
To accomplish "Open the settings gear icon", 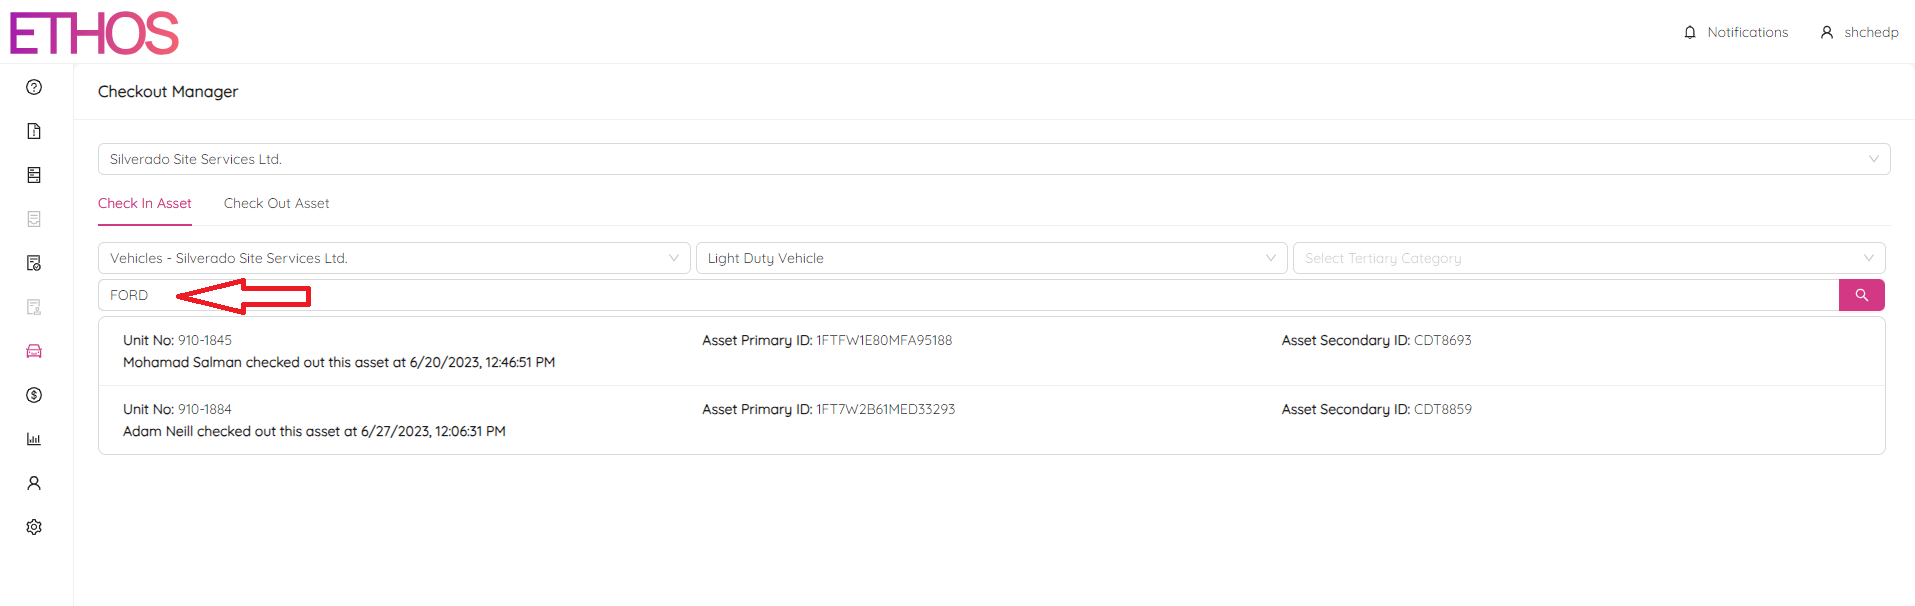I will (34, 527).
